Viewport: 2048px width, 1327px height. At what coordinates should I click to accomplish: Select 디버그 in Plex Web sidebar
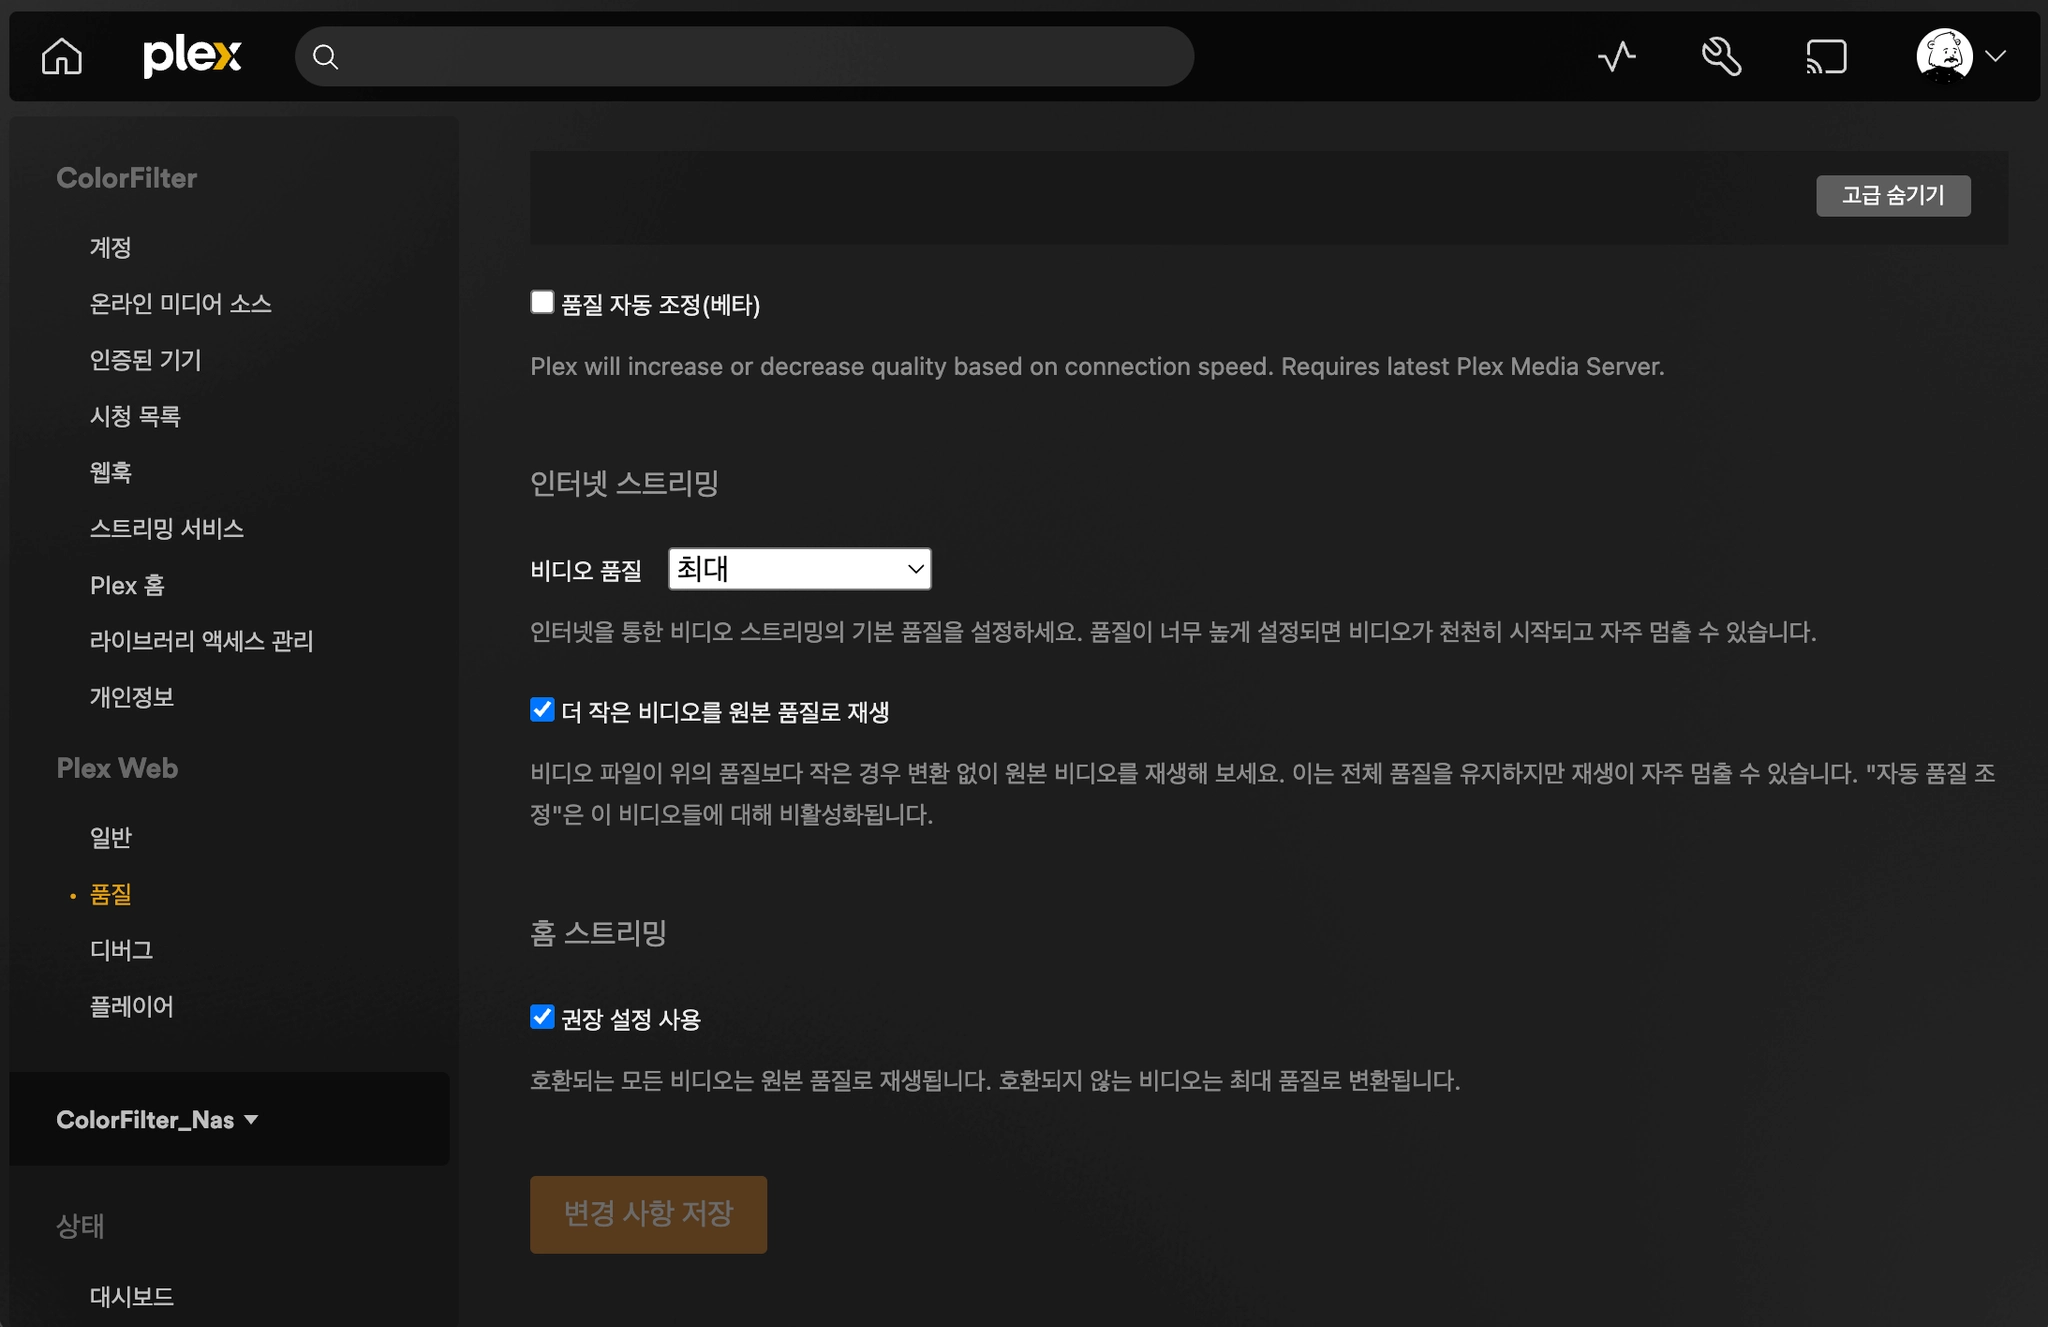point(121,950)
